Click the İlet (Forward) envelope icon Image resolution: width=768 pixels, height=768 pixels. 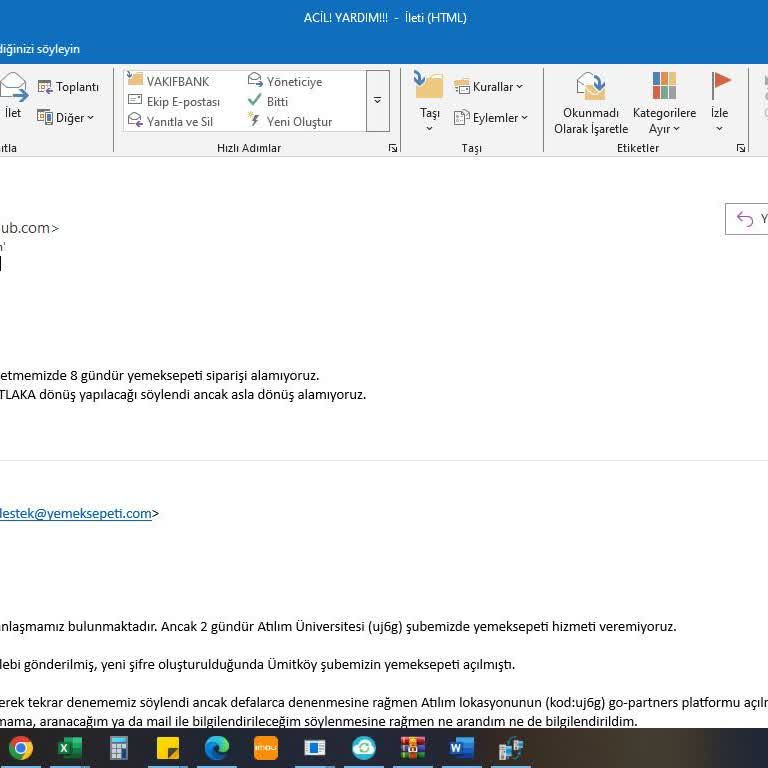coord(13,87)
